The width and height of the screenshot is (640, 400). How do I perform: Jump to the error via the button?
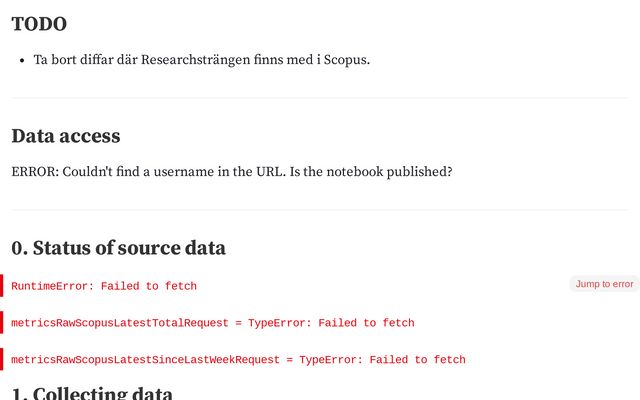click(x=604, y=284)
